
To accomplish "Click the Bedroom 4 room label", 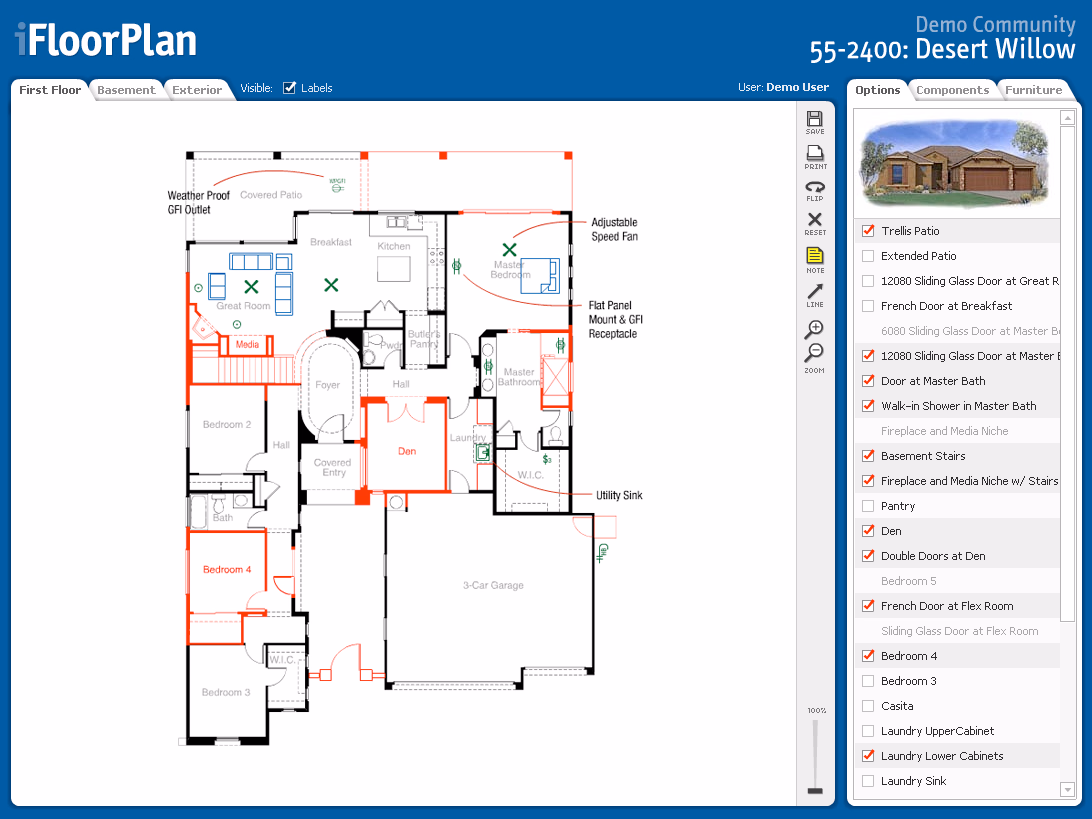I will click(227, 570).
